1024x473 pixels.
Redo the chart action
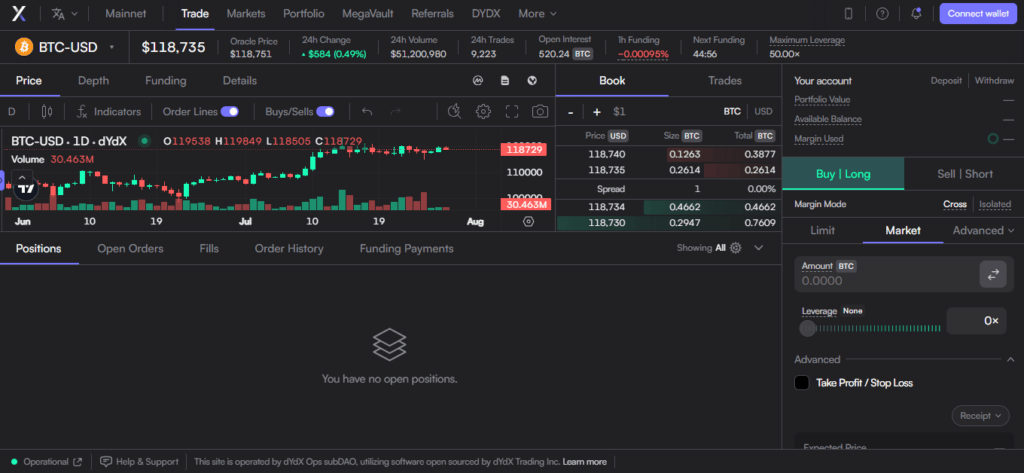click(395, 112)
